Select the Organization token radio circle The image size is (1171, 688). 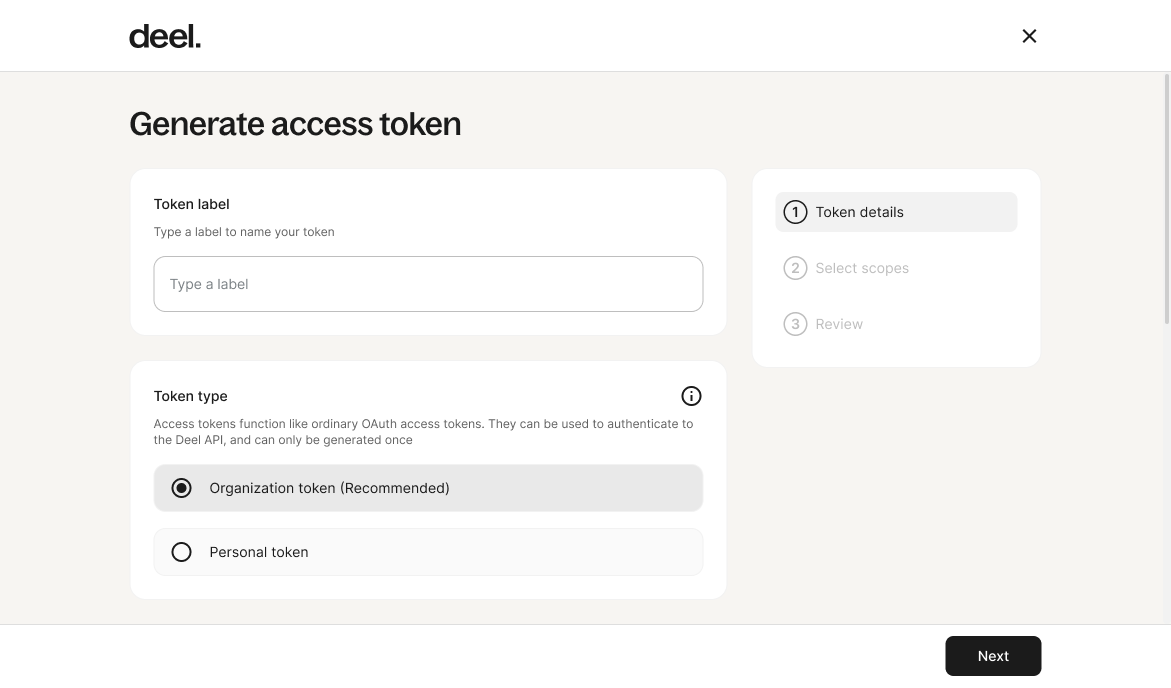coord(181,488)
